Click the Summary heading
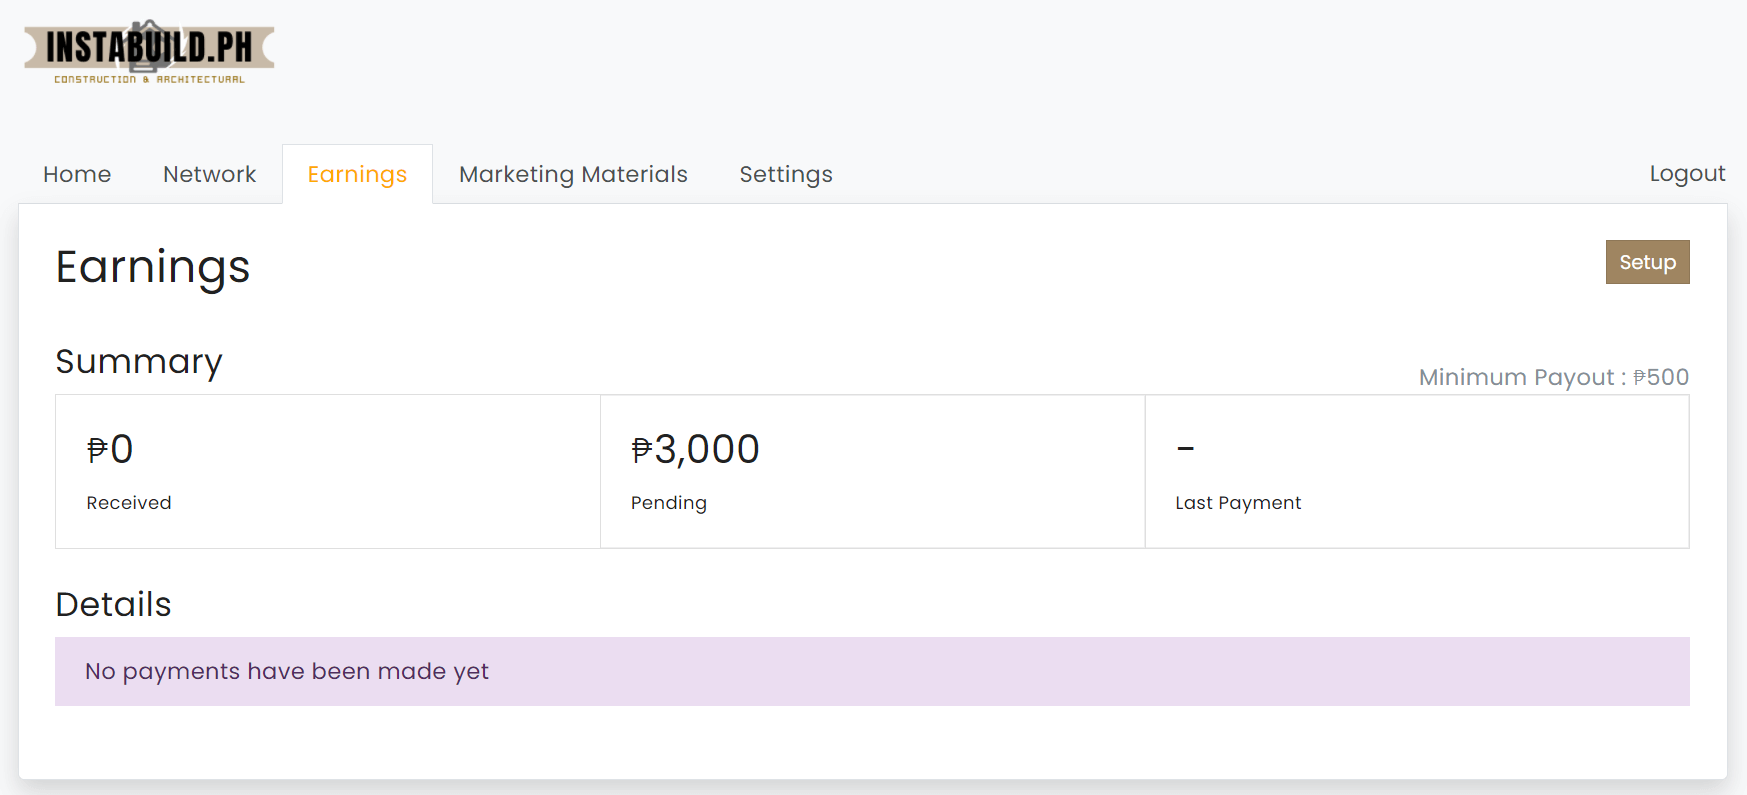 139,362
